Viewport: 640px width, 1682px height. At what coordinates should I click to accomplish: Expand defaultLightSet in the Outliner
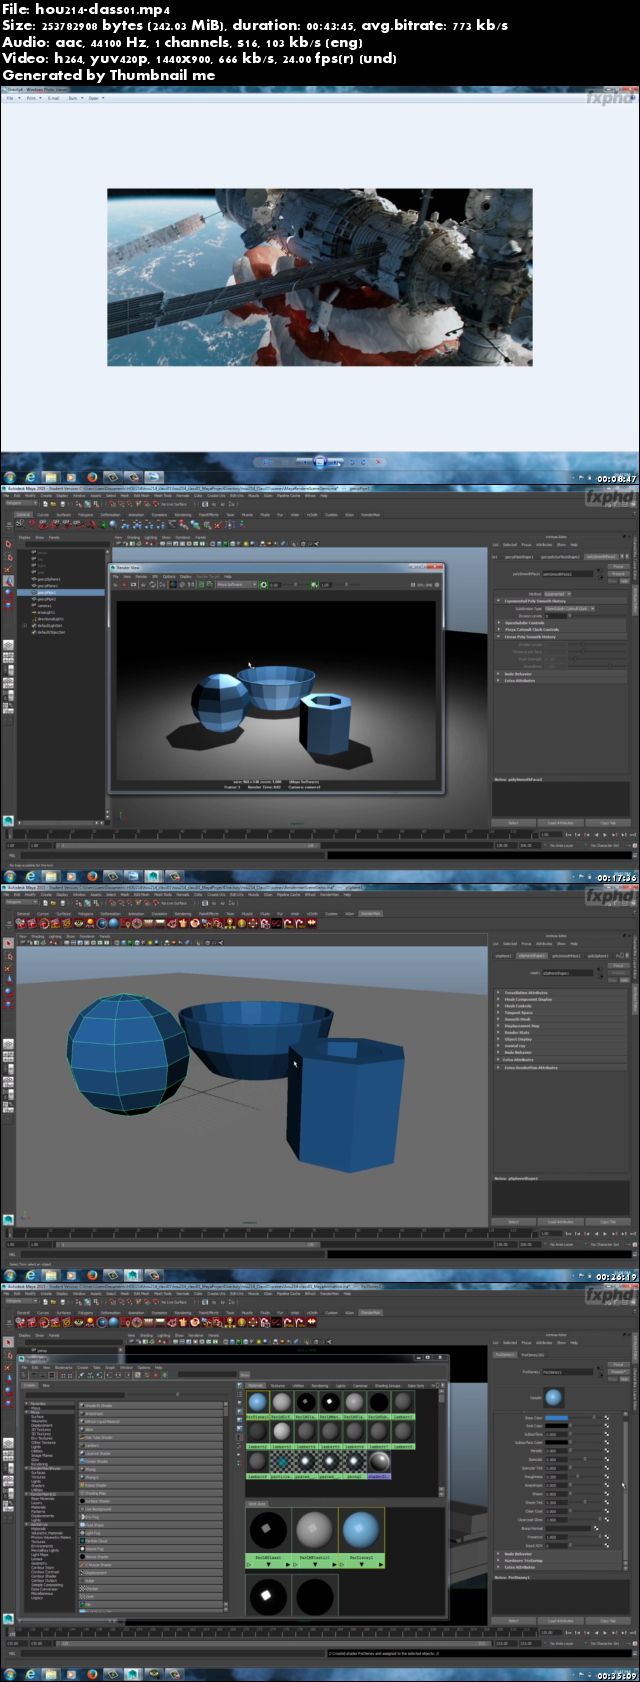pyautogui.click(x=24, y=625)
